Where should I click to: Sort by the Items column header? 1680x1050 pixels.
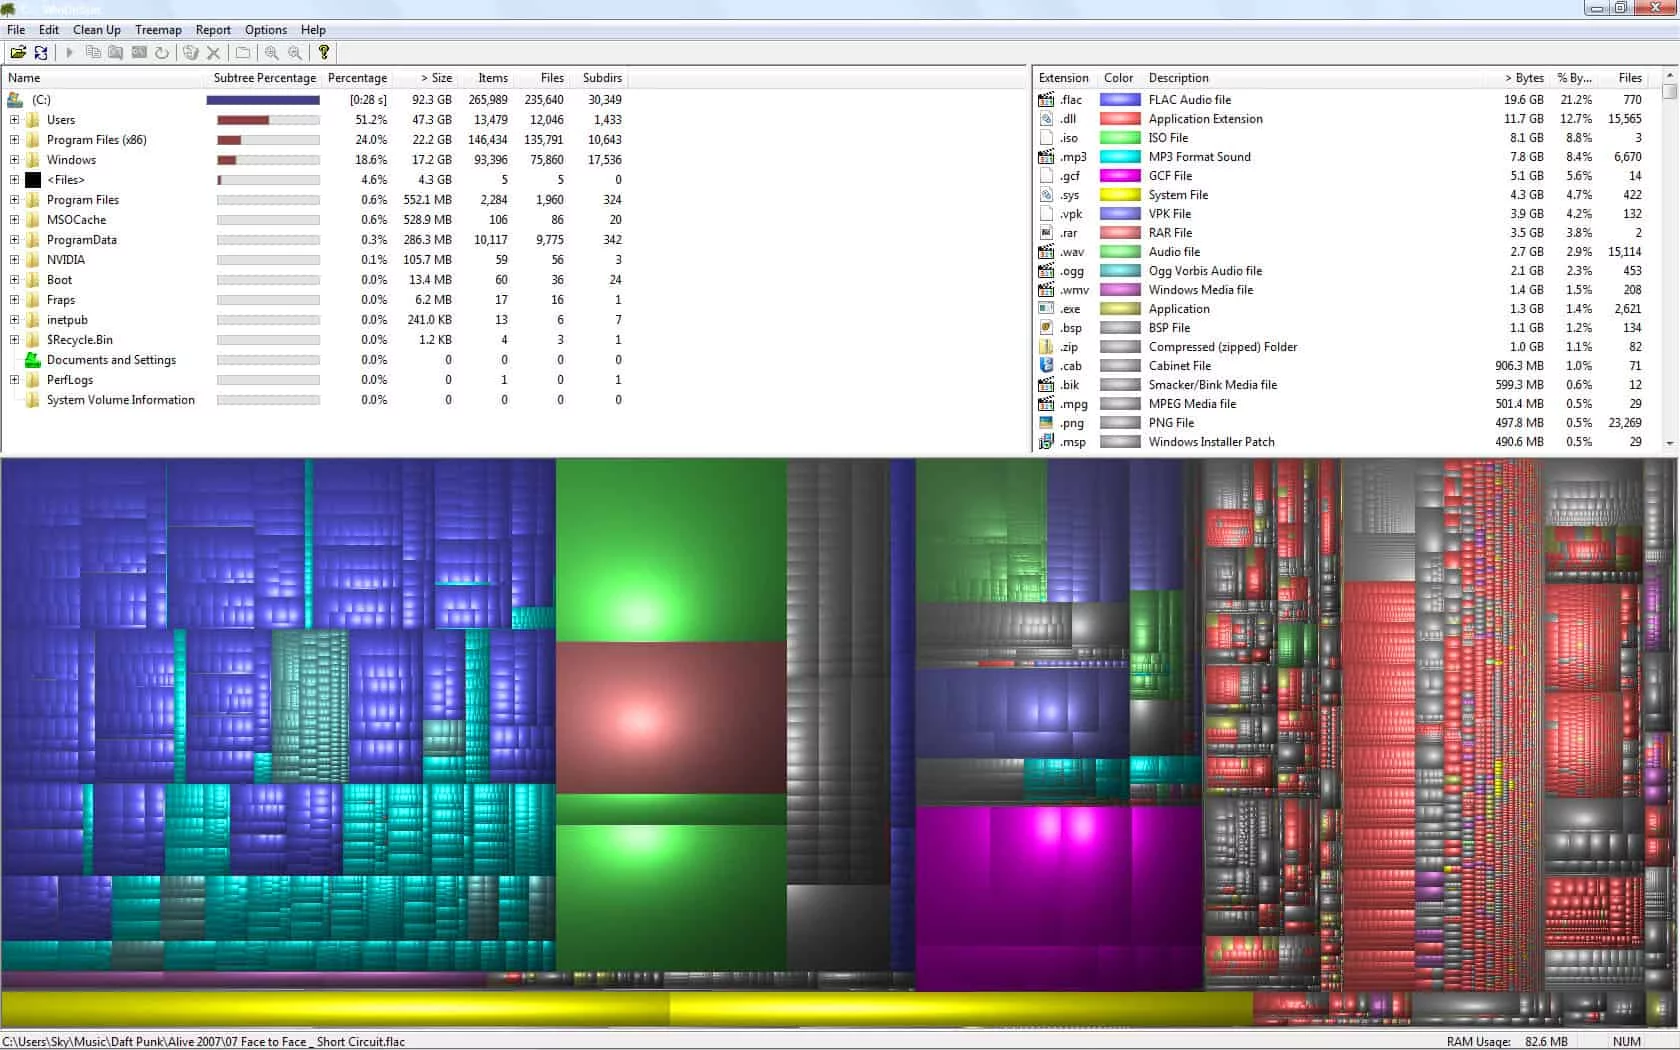point(487,78)
